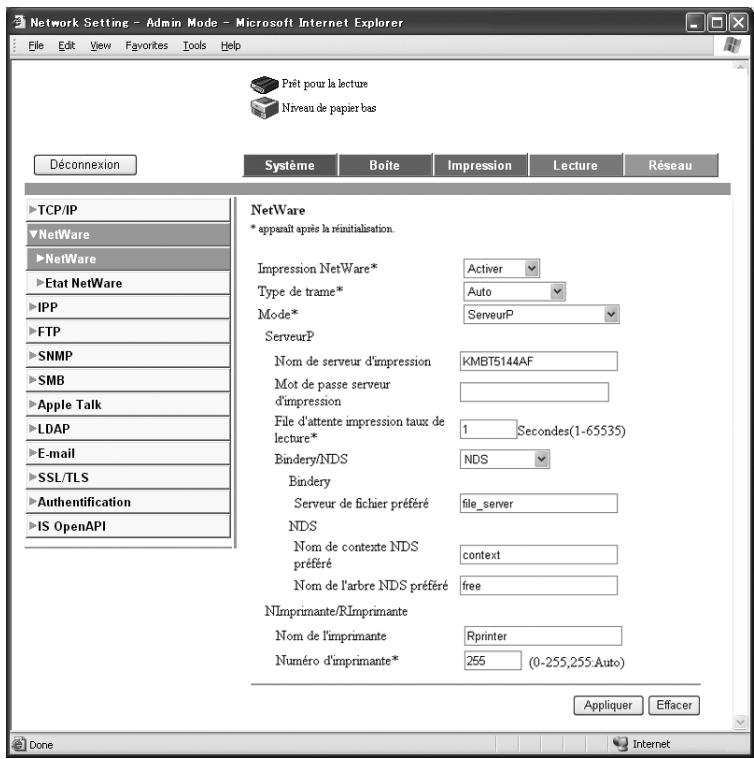Select the NetWare sub-item in sidebar
Viewport: 754px width, 759px height.
point(128,258)
